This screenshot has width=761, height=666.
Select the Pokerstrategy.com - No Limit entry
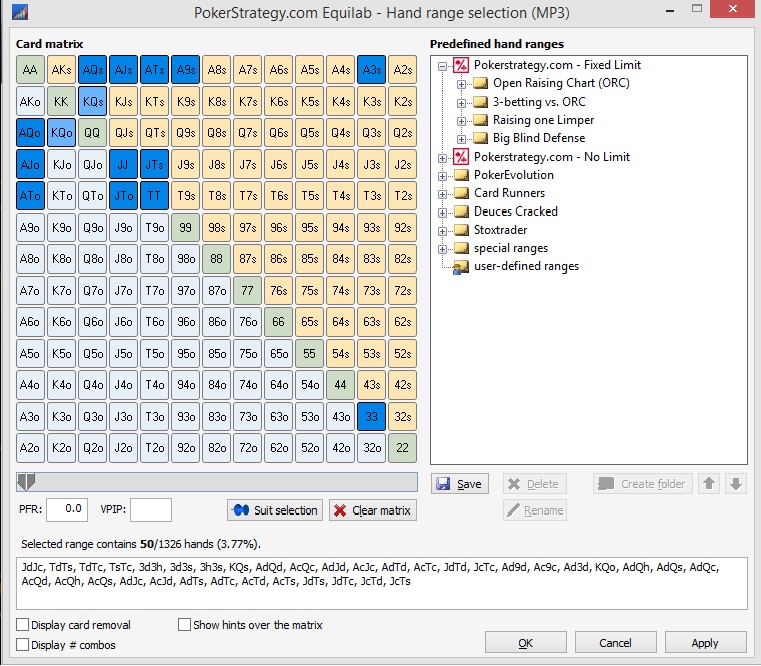pyautogui.click(x=552, y=156)
